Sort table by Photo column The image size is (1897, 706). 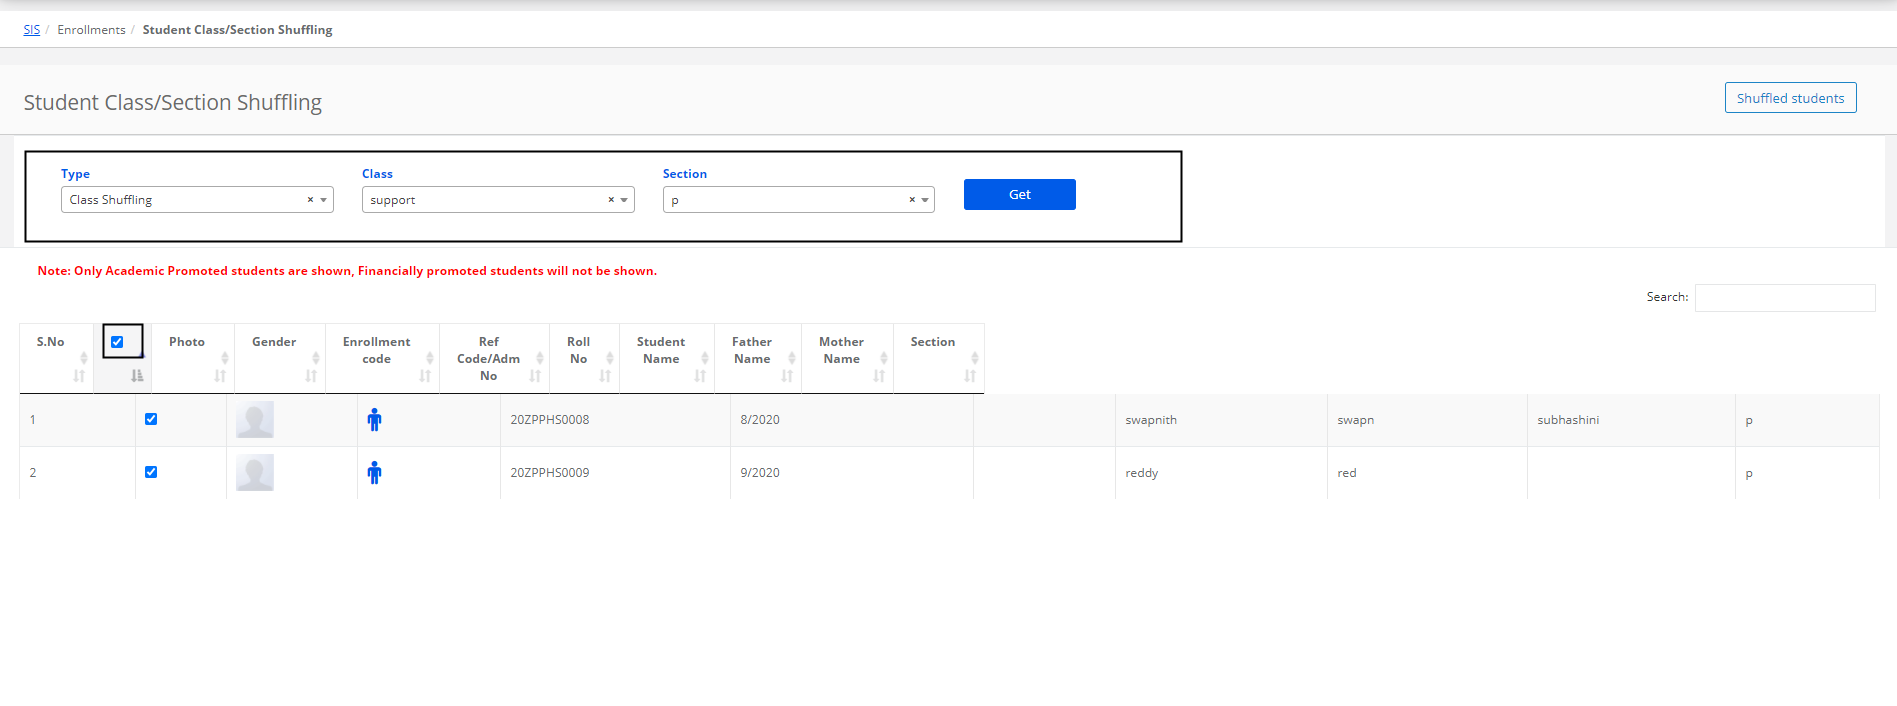193,358
